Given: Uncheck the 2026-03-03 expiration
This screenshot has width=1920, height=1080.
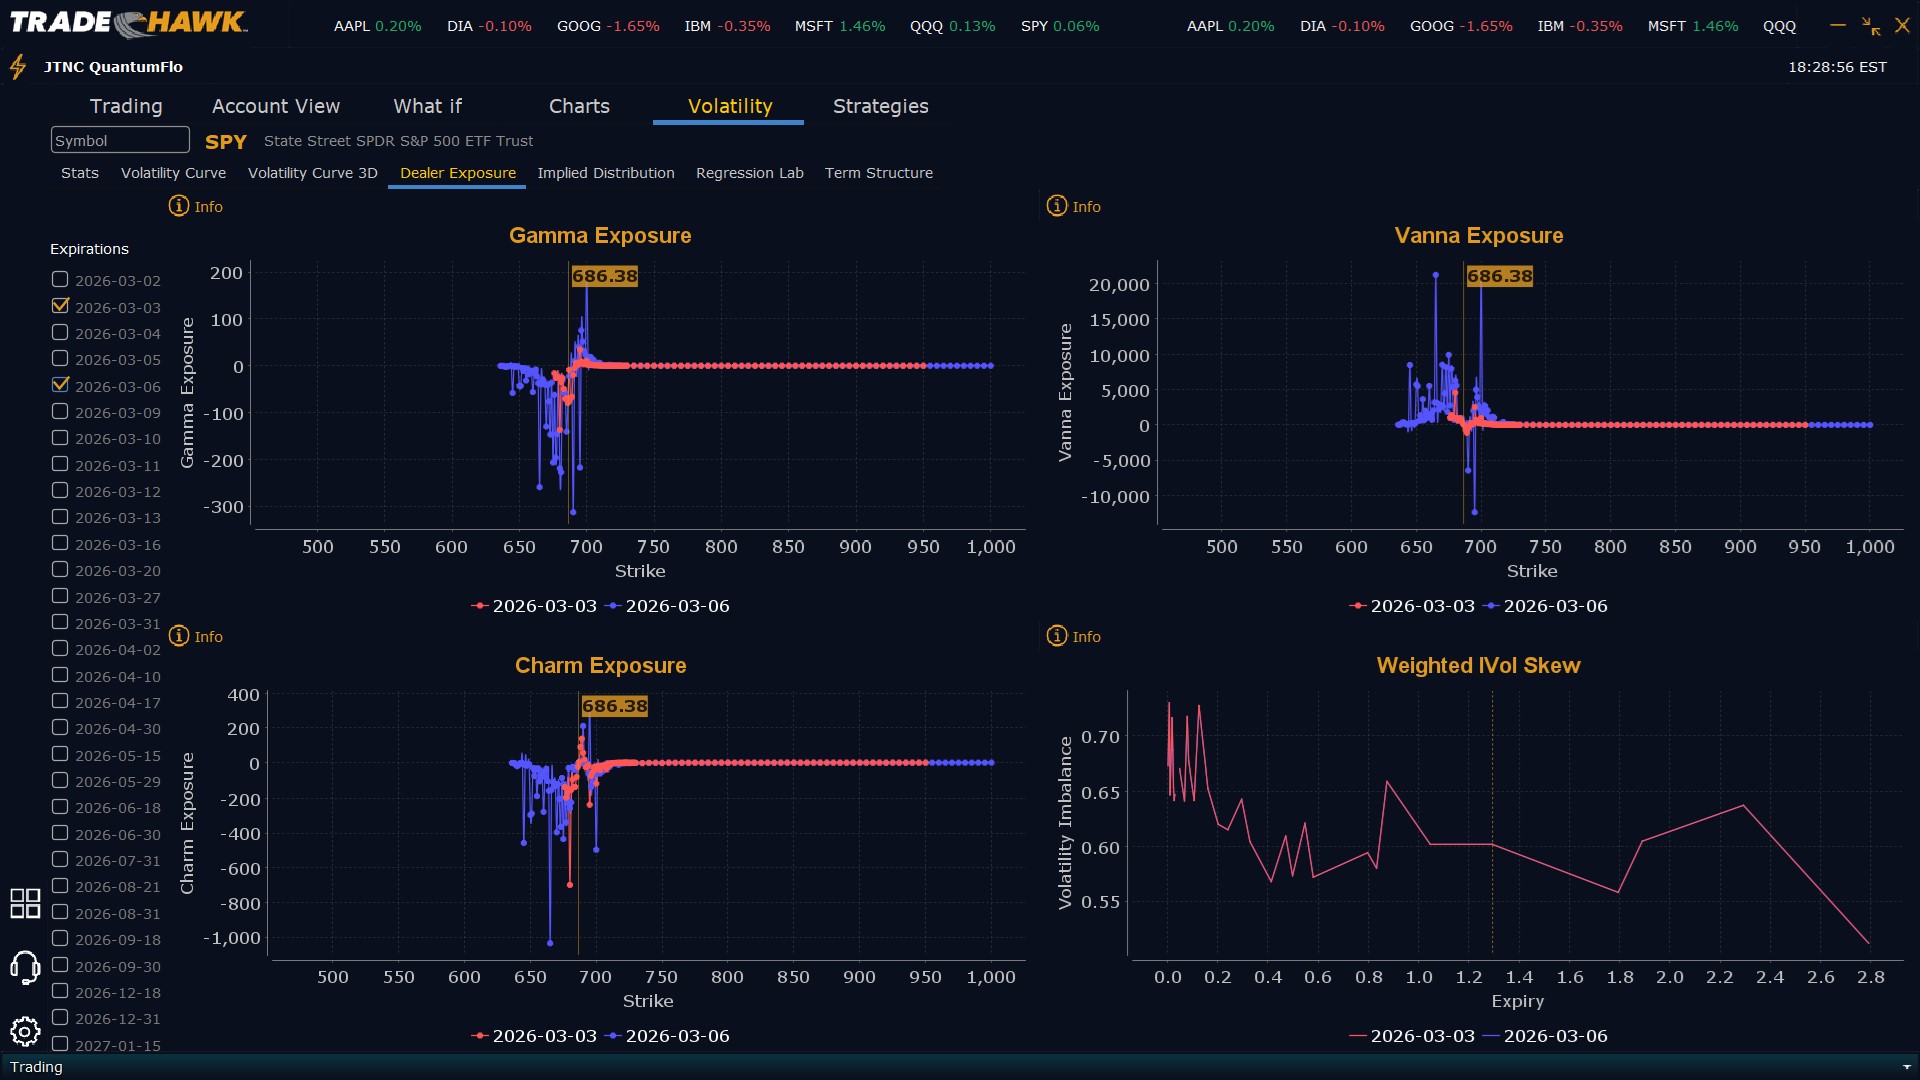Looking at the screenshot, I should (60, 306).
